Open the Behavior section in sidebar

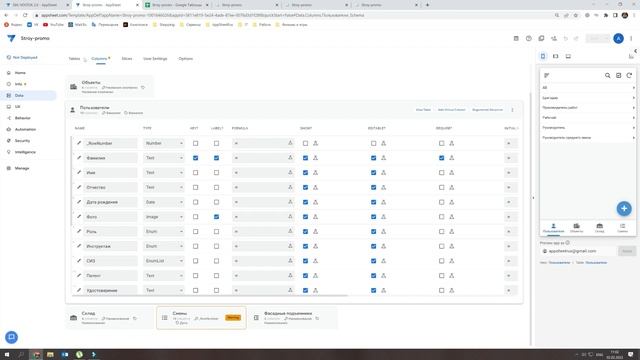(x=22, y=118)
